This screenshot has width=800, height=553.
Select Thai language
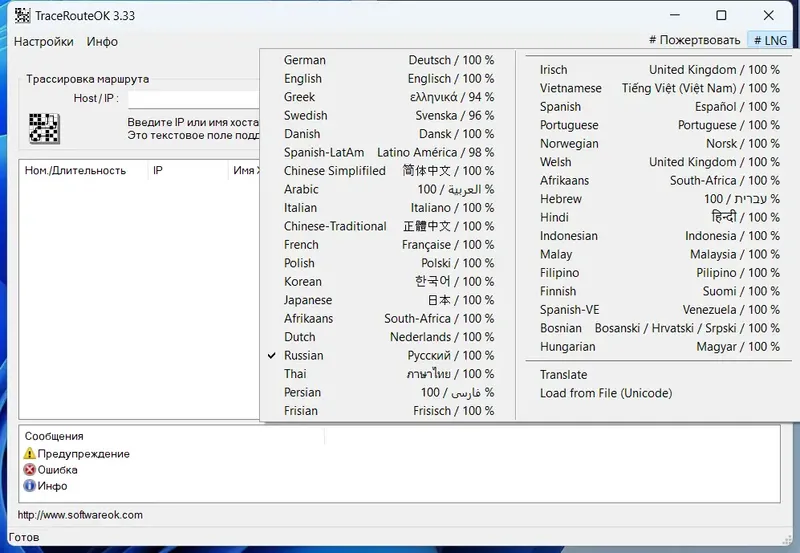click(388, 374)
